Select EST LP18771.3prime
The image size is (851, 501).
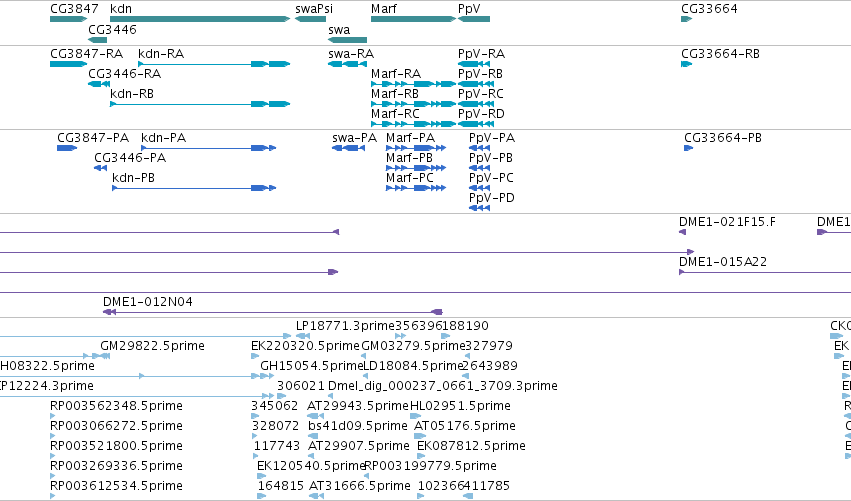tap(345, 326)
